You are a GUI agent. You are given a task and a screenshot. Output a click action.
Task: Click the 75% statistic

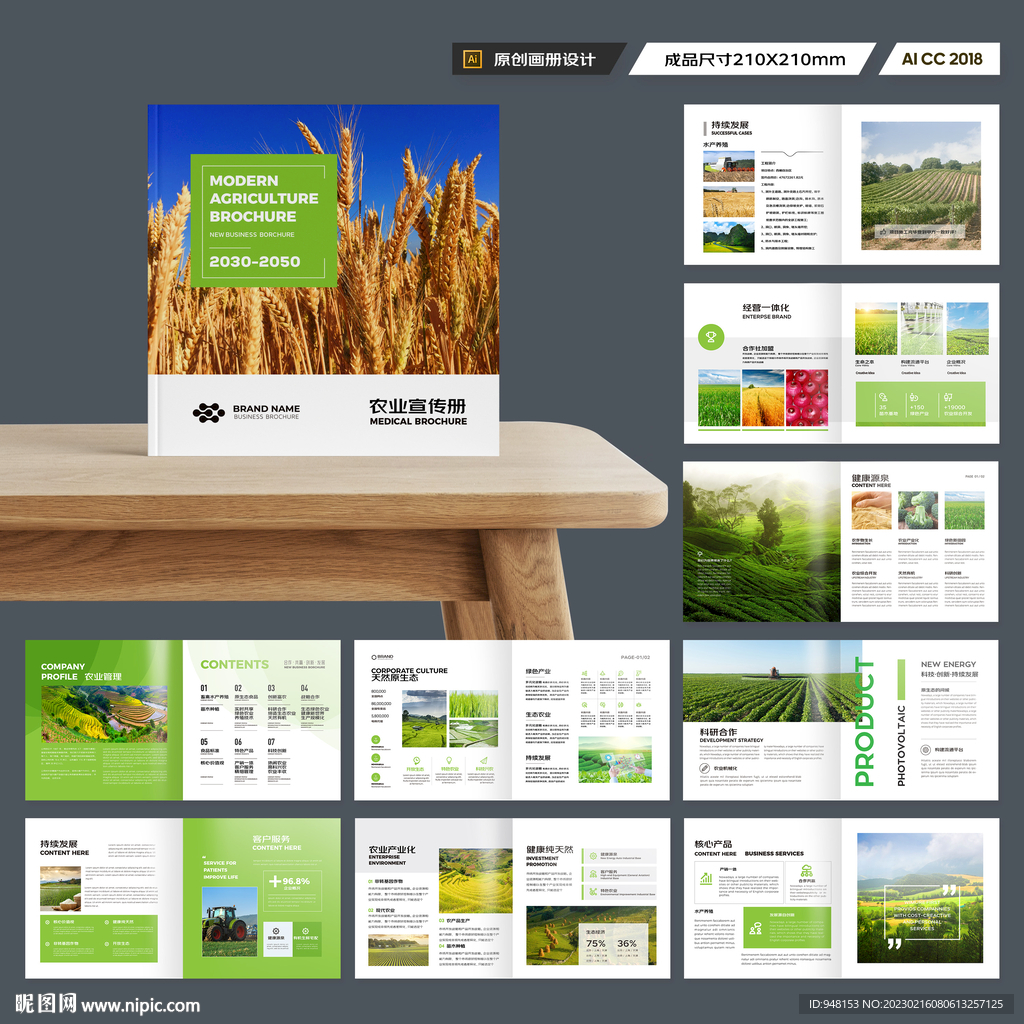596,943
